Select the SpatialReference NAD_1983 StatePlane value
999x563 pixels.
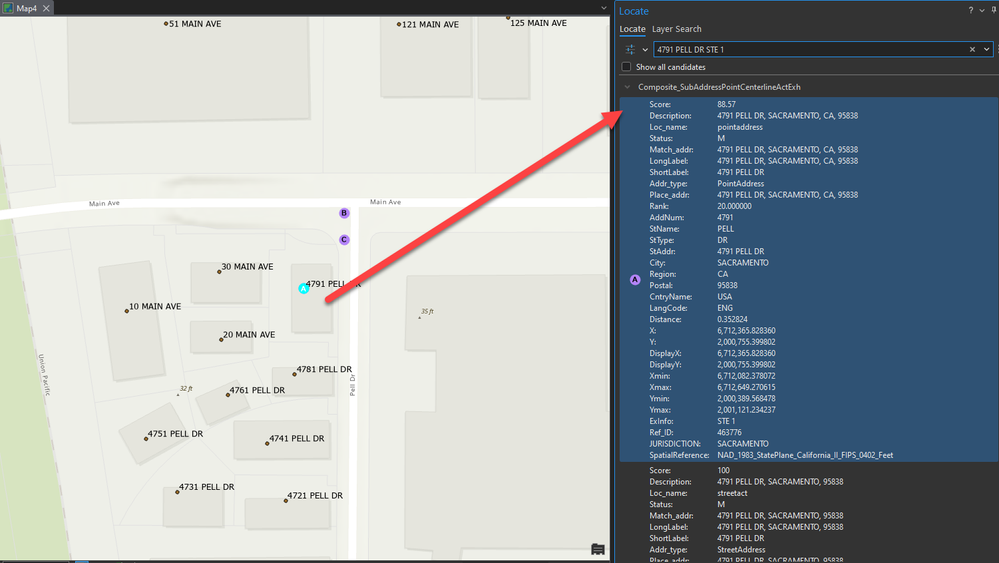click(805, 455)
